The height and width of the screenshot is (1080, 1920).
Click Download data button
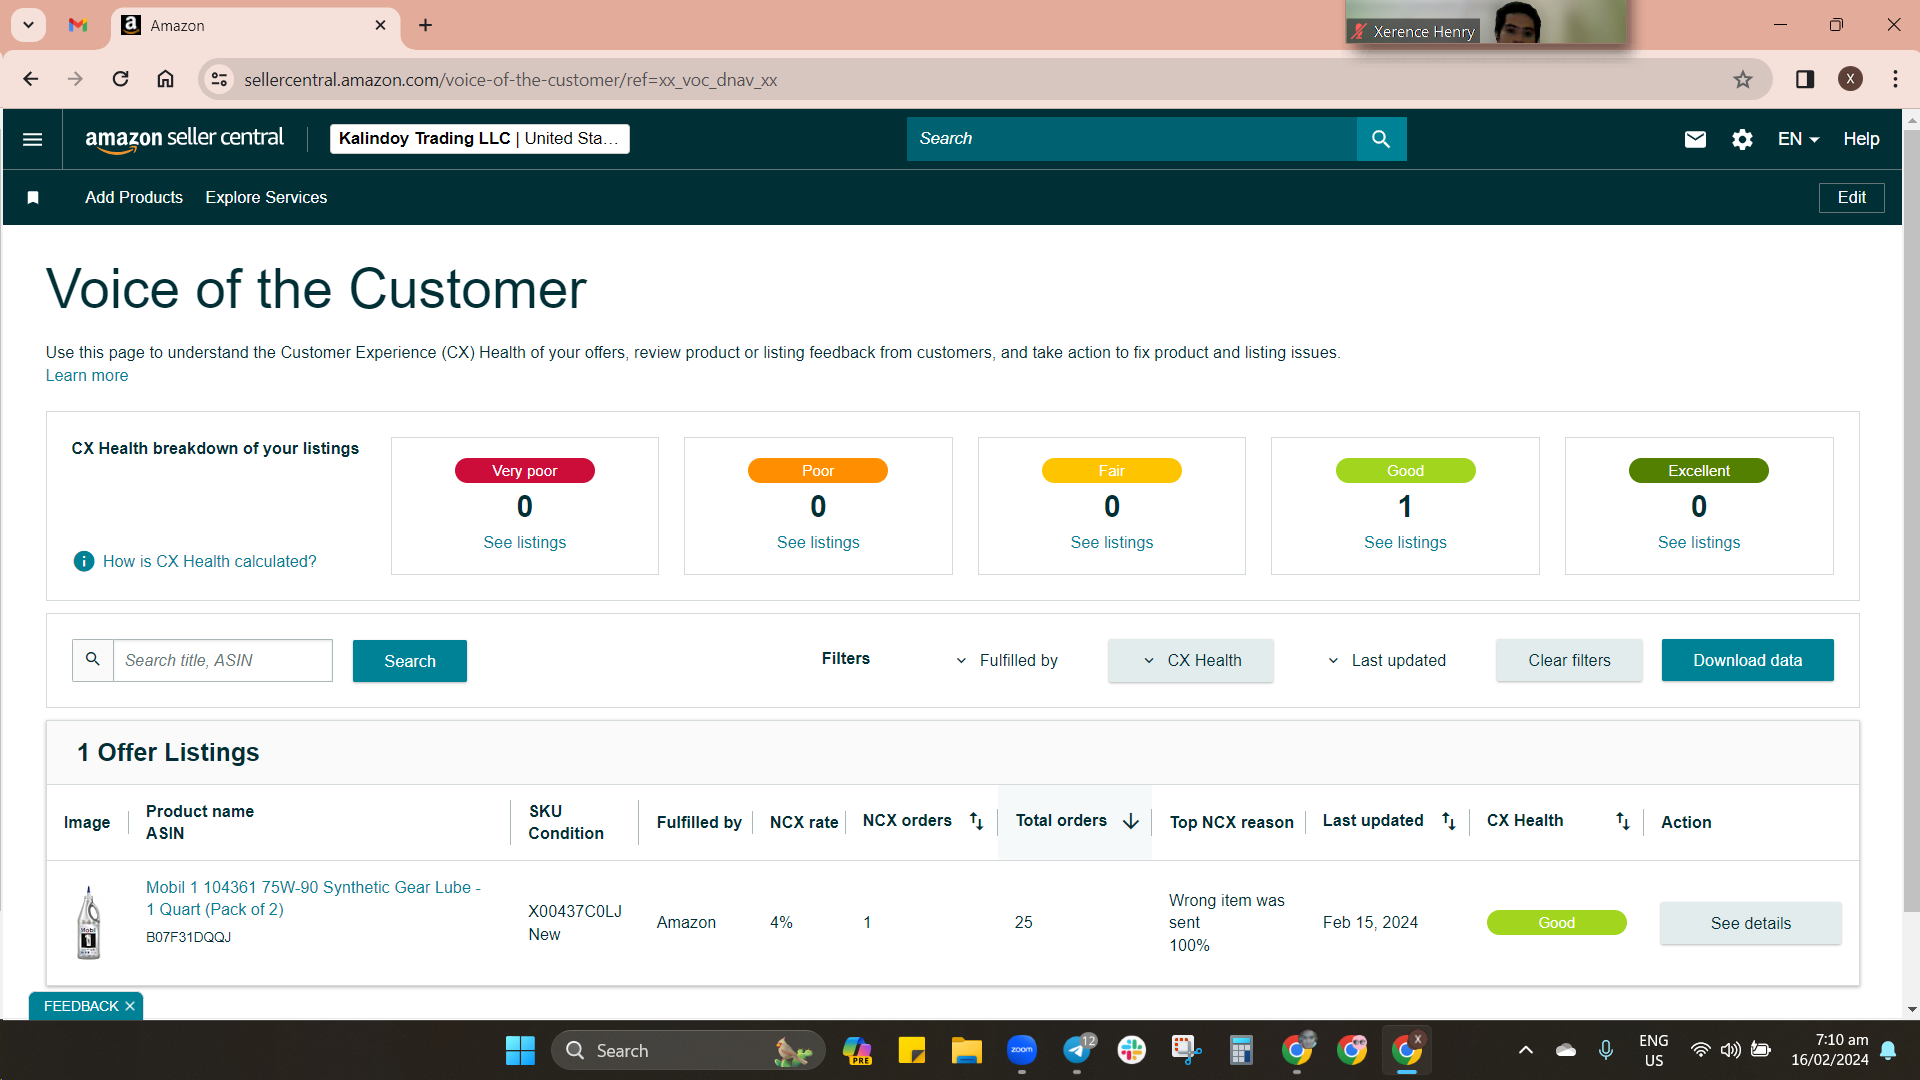[x=1747, y=661]
